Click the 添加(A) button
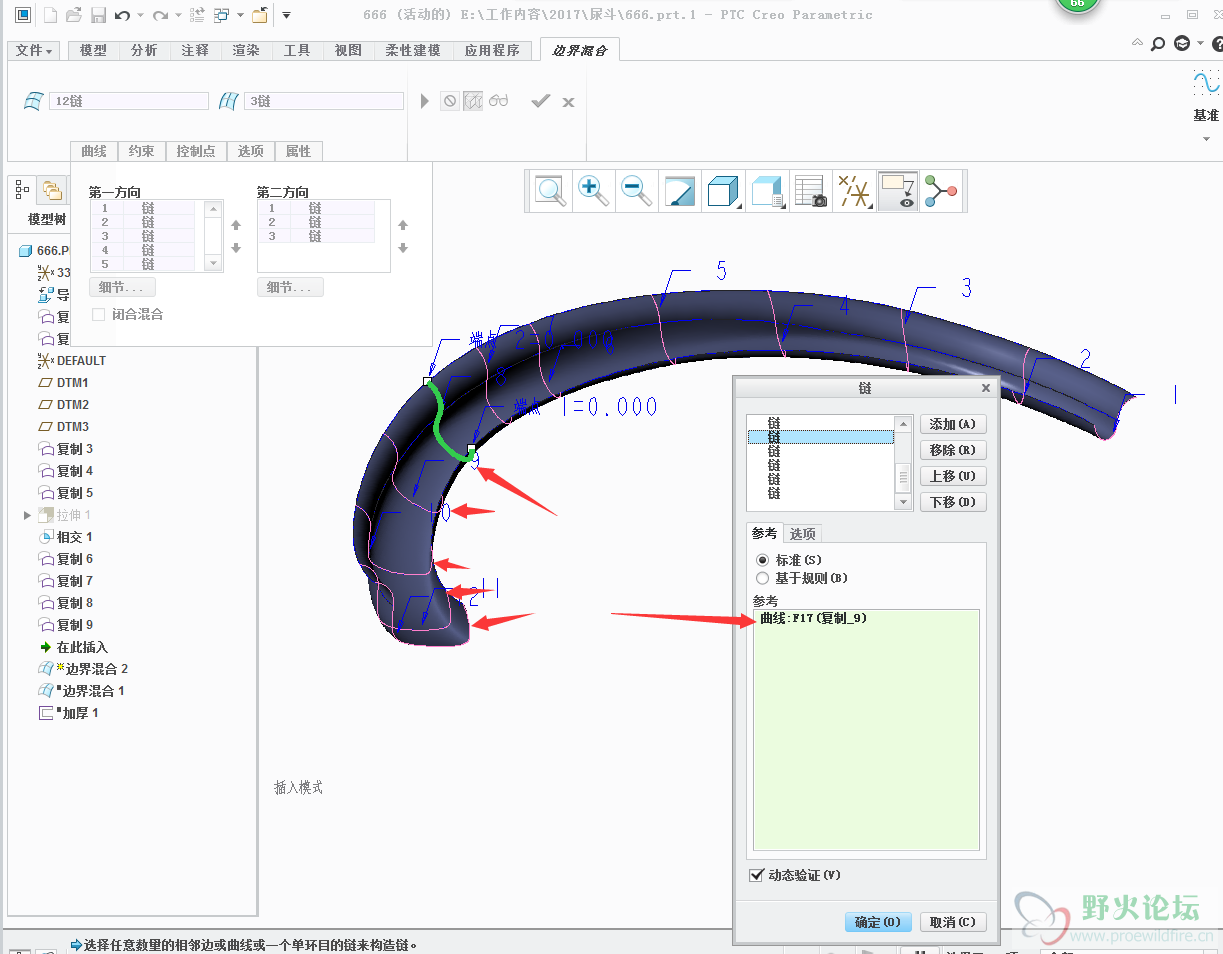Image resolution: width=1223 pixels, height=954 pixels. (x=953, y=424)
